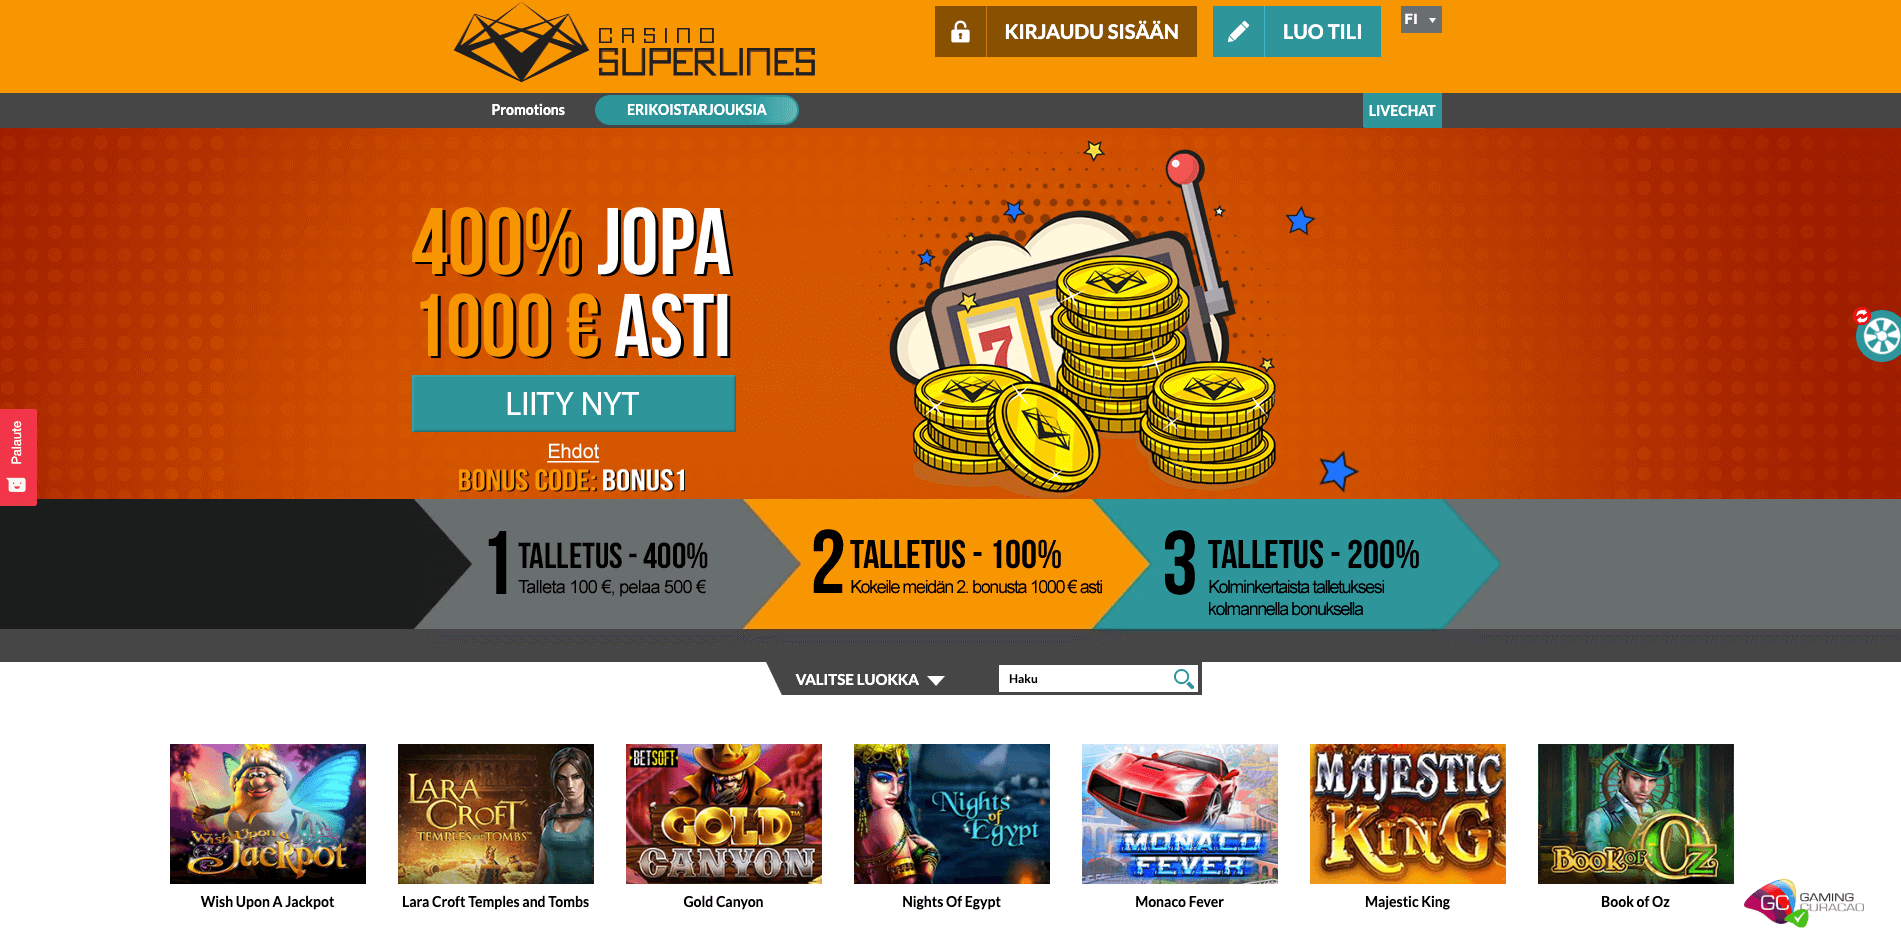Open the Gaming Curacao license badge
This screenshot has width=1901, height=936.
click(x=1804, y=902)
